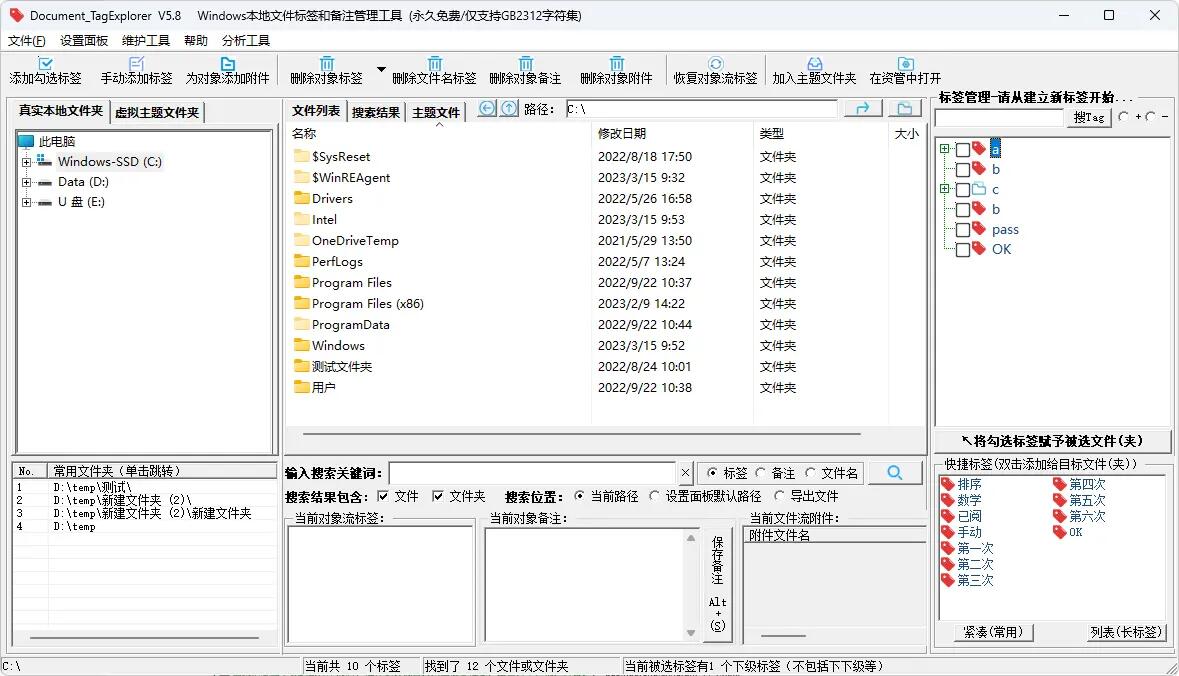
Task: Expand the Data (D:) drive node
Action: point(26,182)
